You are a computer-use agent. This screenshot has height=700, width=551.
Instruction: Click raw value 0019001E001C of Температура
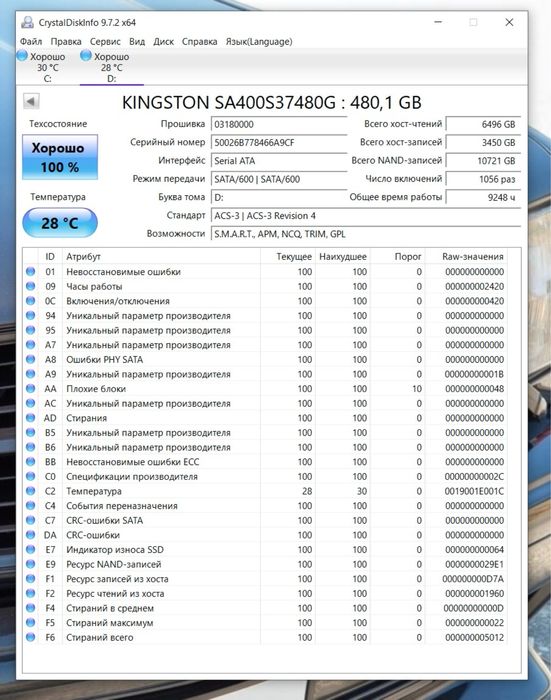click(474, 491)
